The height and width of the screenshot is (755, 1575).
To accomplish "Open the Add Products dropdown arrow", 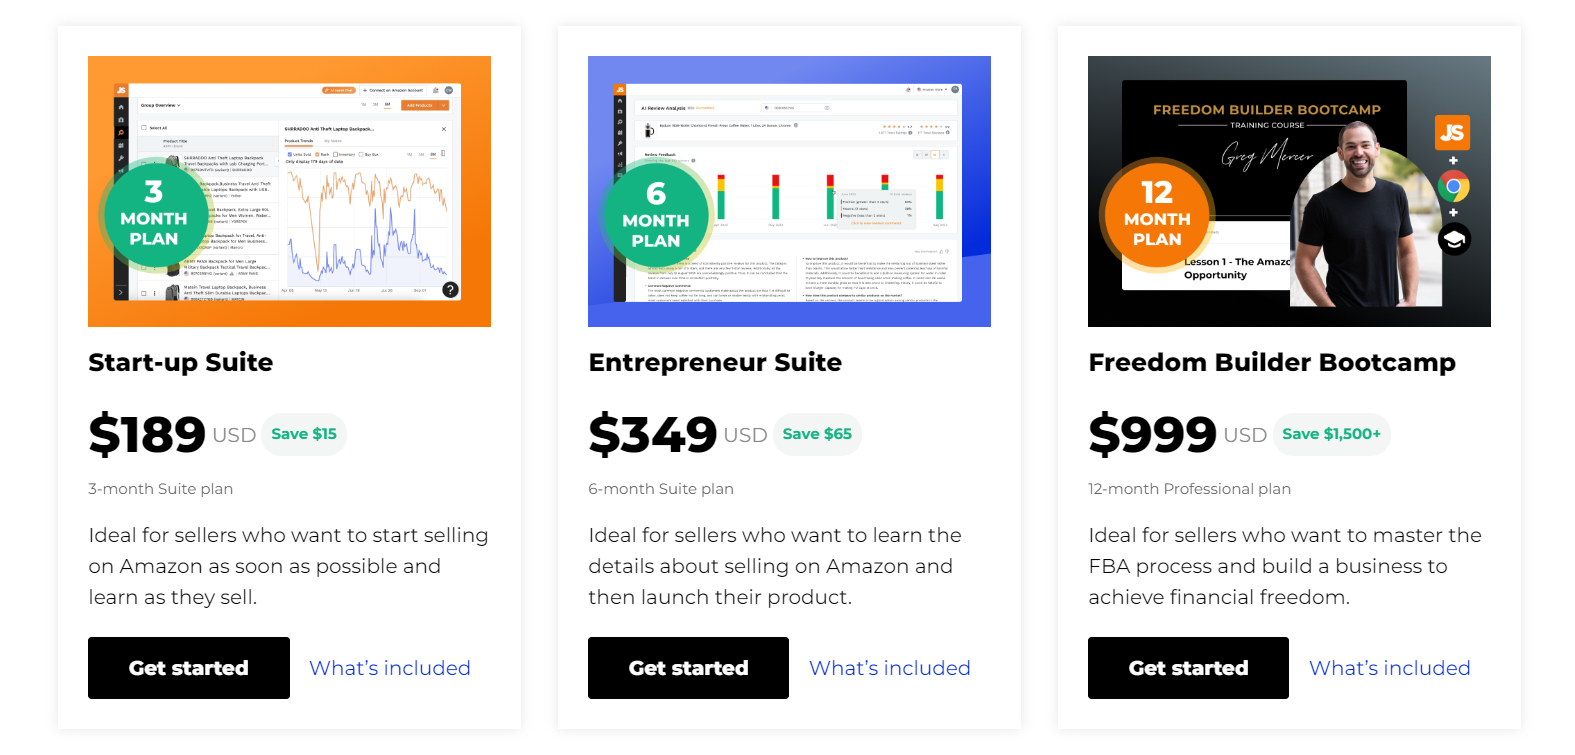I will (443, 105).
